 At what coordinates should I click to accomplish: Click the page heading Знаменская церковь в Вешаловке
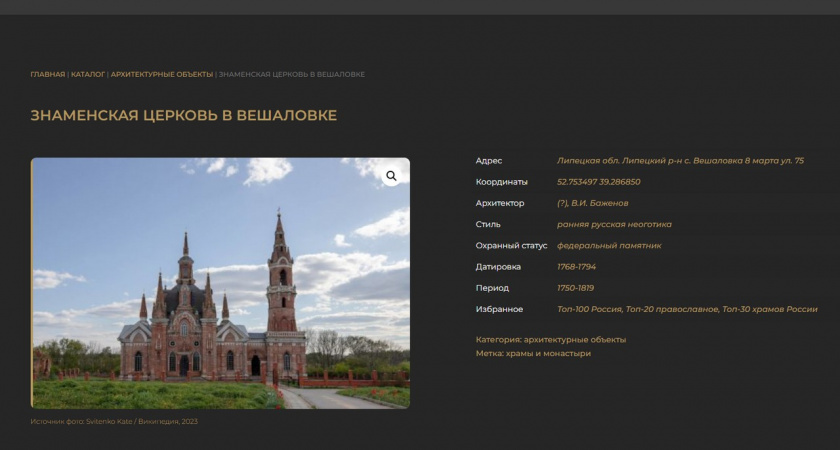click(184, 116)
